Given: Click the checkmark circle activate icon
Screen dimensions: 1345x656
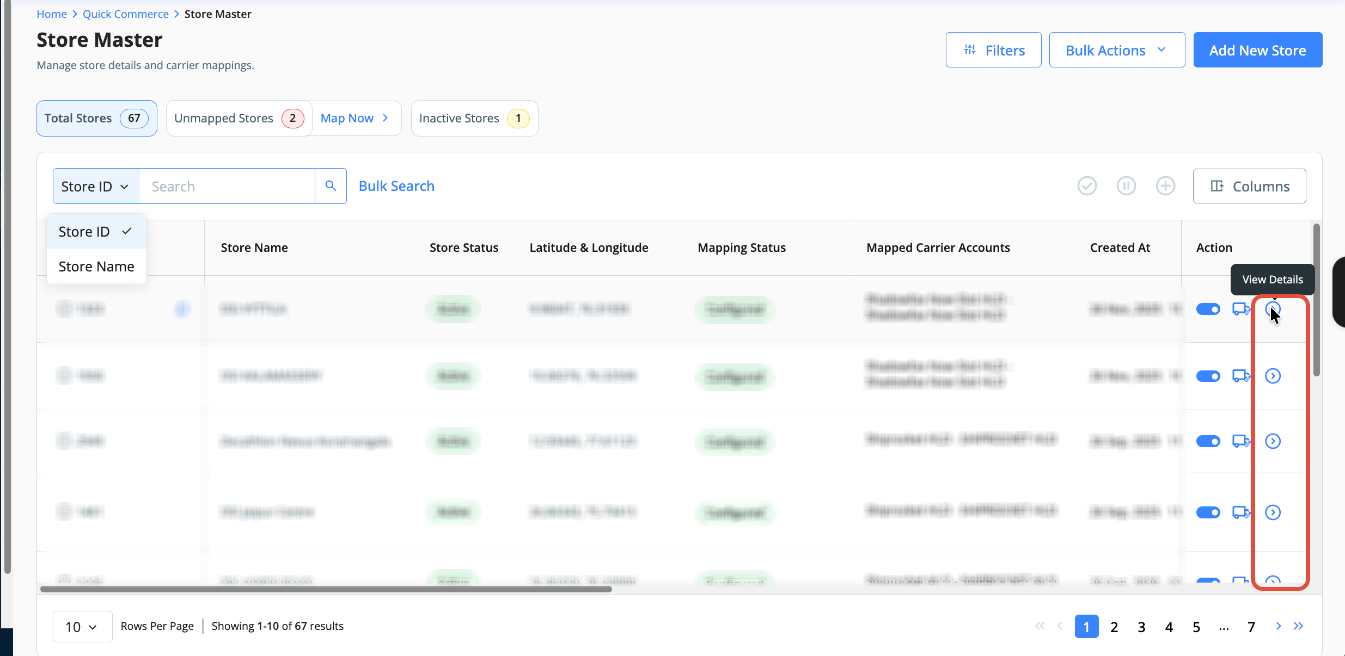Looking at the screenshot, I should coord(1087,186).
